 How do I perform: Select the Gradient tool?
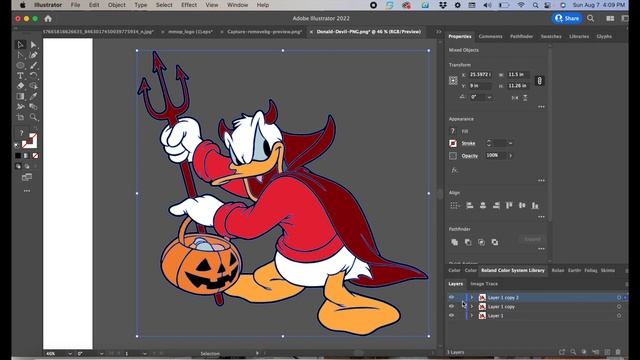20,96
